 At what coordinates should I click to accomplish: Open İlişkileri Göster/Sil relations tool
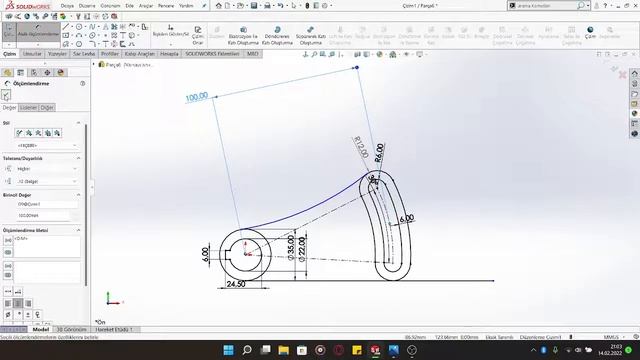click(171, 31)
